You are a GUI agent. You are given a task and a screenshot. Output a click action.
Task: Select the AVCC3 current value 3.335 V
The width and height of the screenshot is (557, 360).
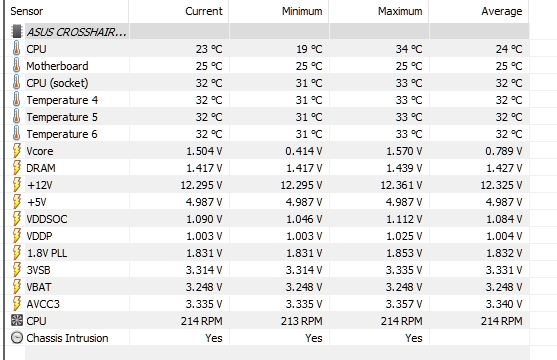[x=204, y=304]
